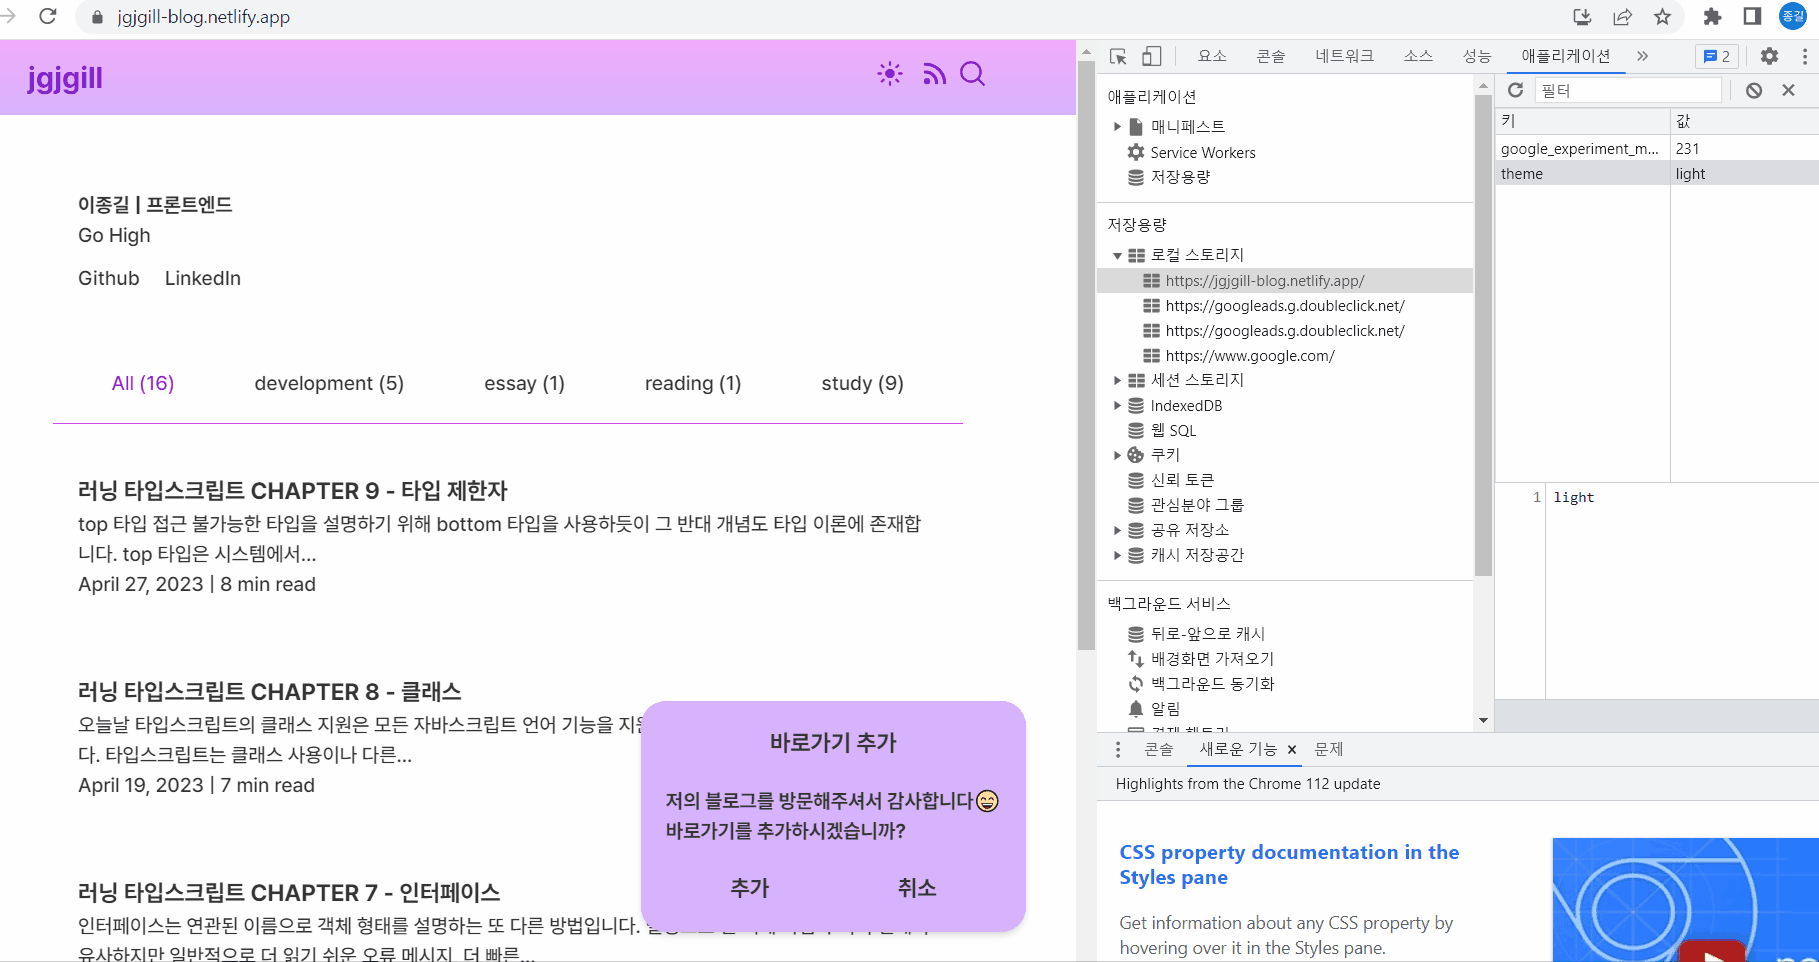This screenshot has width=1819, height=962.
Task: Select the development (5) category tab
Action: 329,384
